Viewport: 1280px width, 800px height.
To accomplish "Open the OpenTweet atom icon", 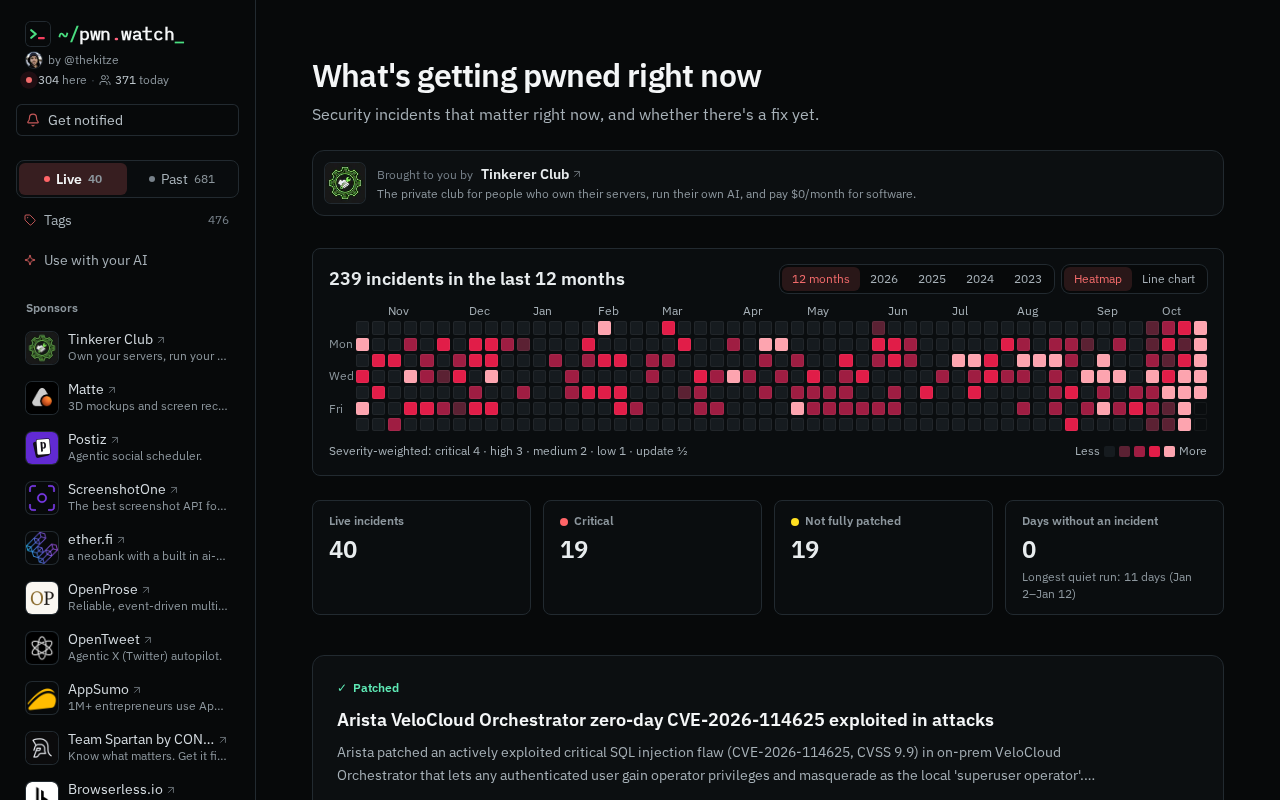I will [42, 648].
